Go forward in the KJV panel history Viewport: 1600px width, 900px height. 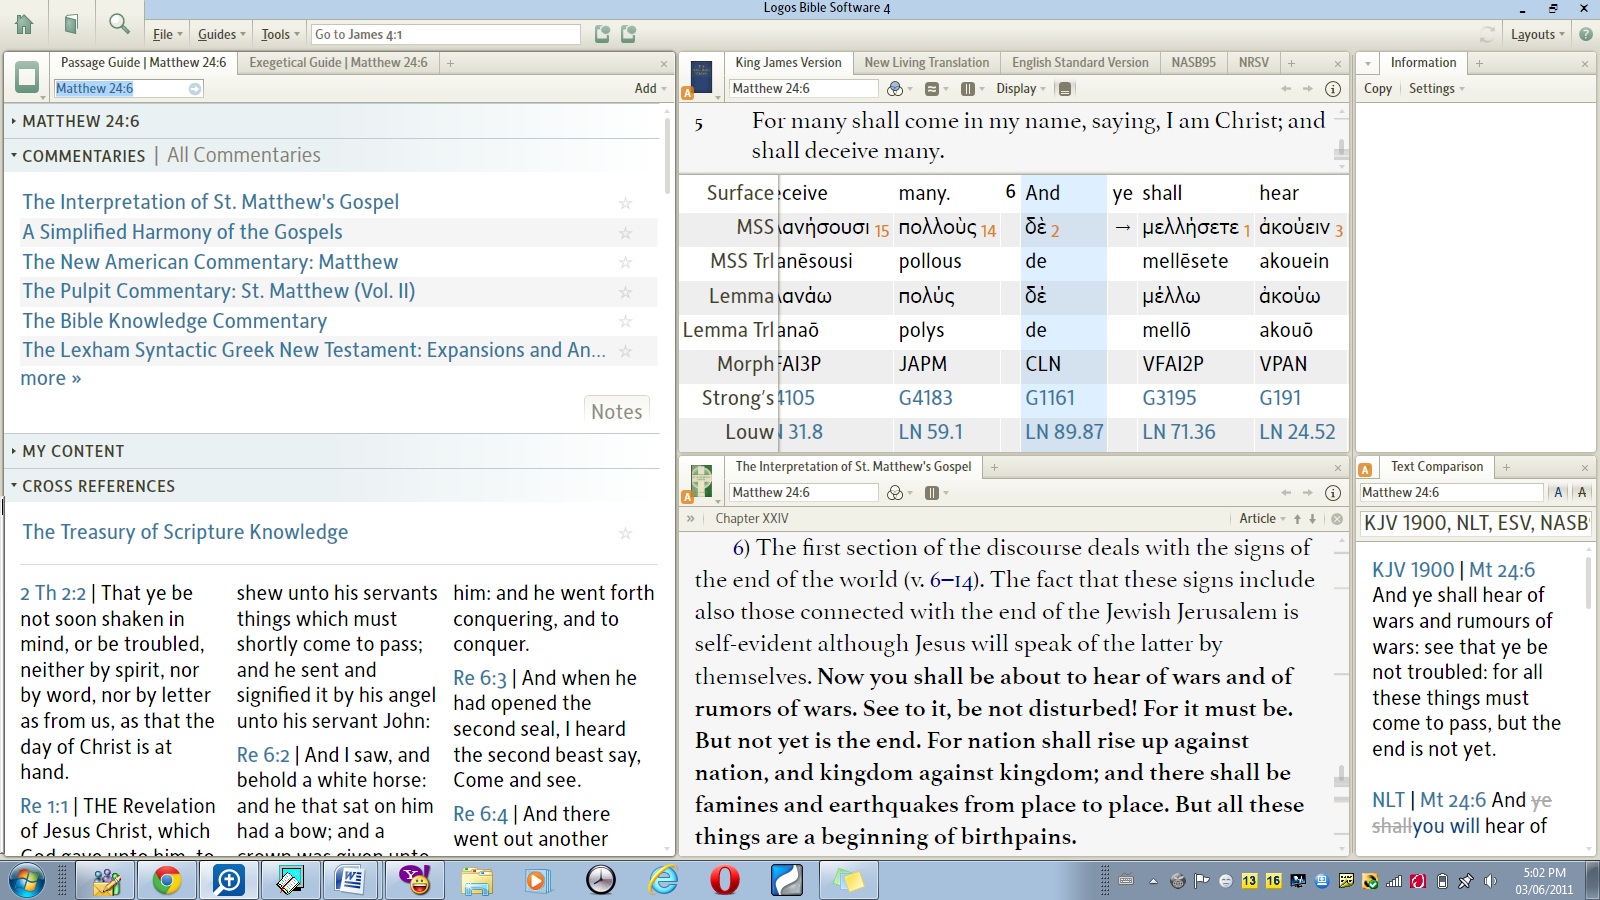[x=1308, y=89]
